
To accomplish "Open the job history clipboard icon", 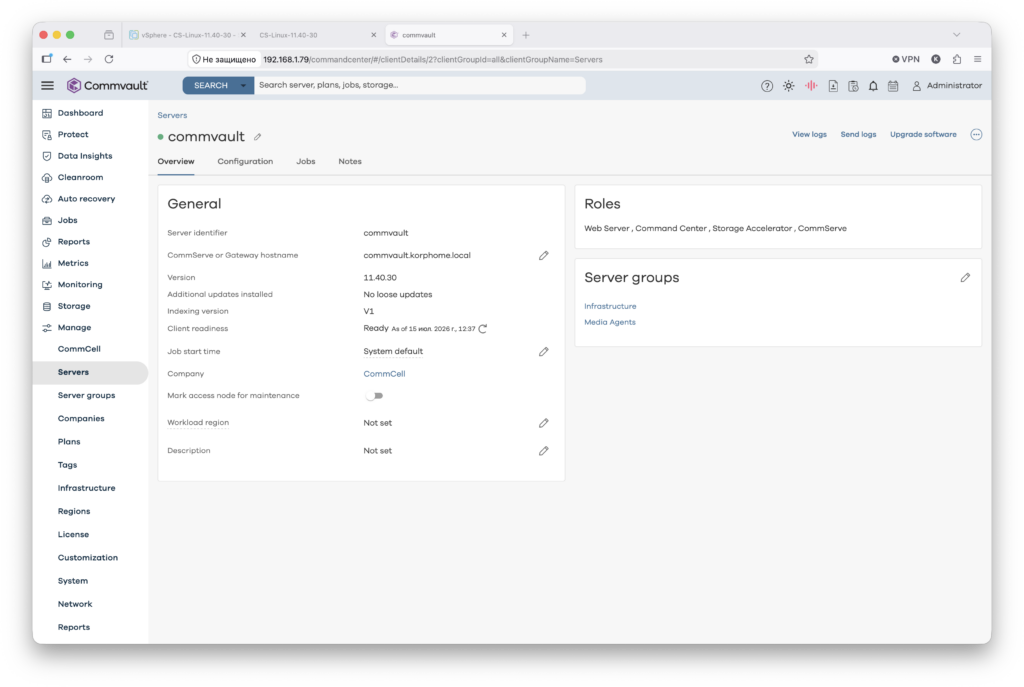I will (x=853, y=86).
